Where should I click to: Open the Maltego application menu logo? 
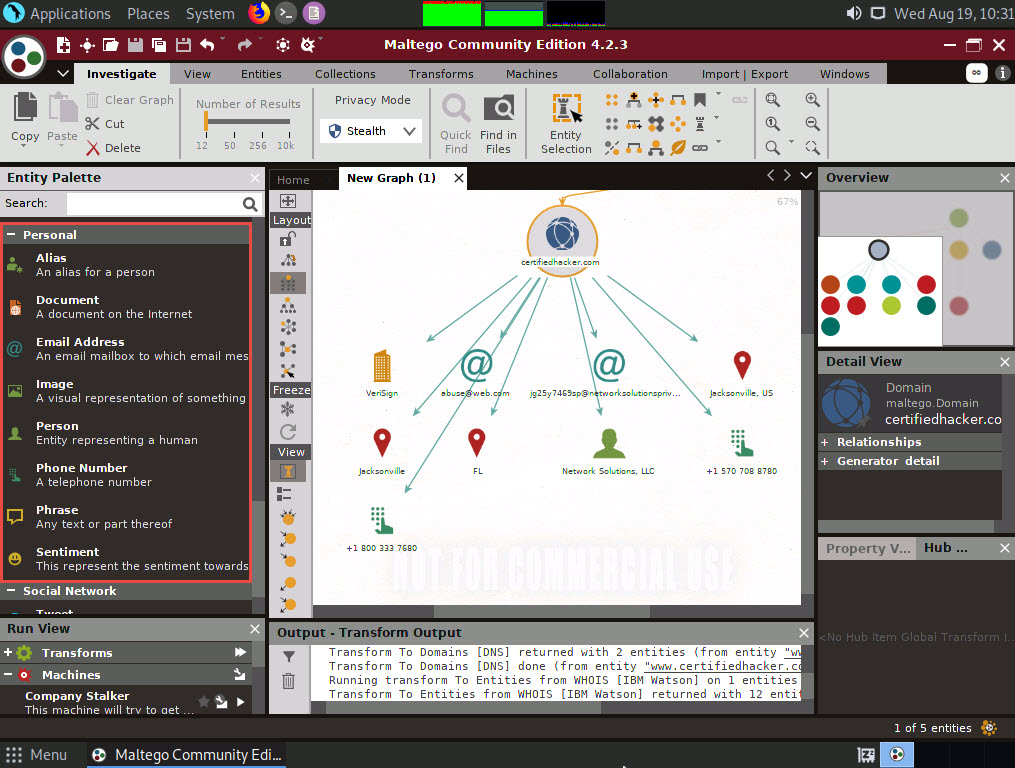pos(24,56)
